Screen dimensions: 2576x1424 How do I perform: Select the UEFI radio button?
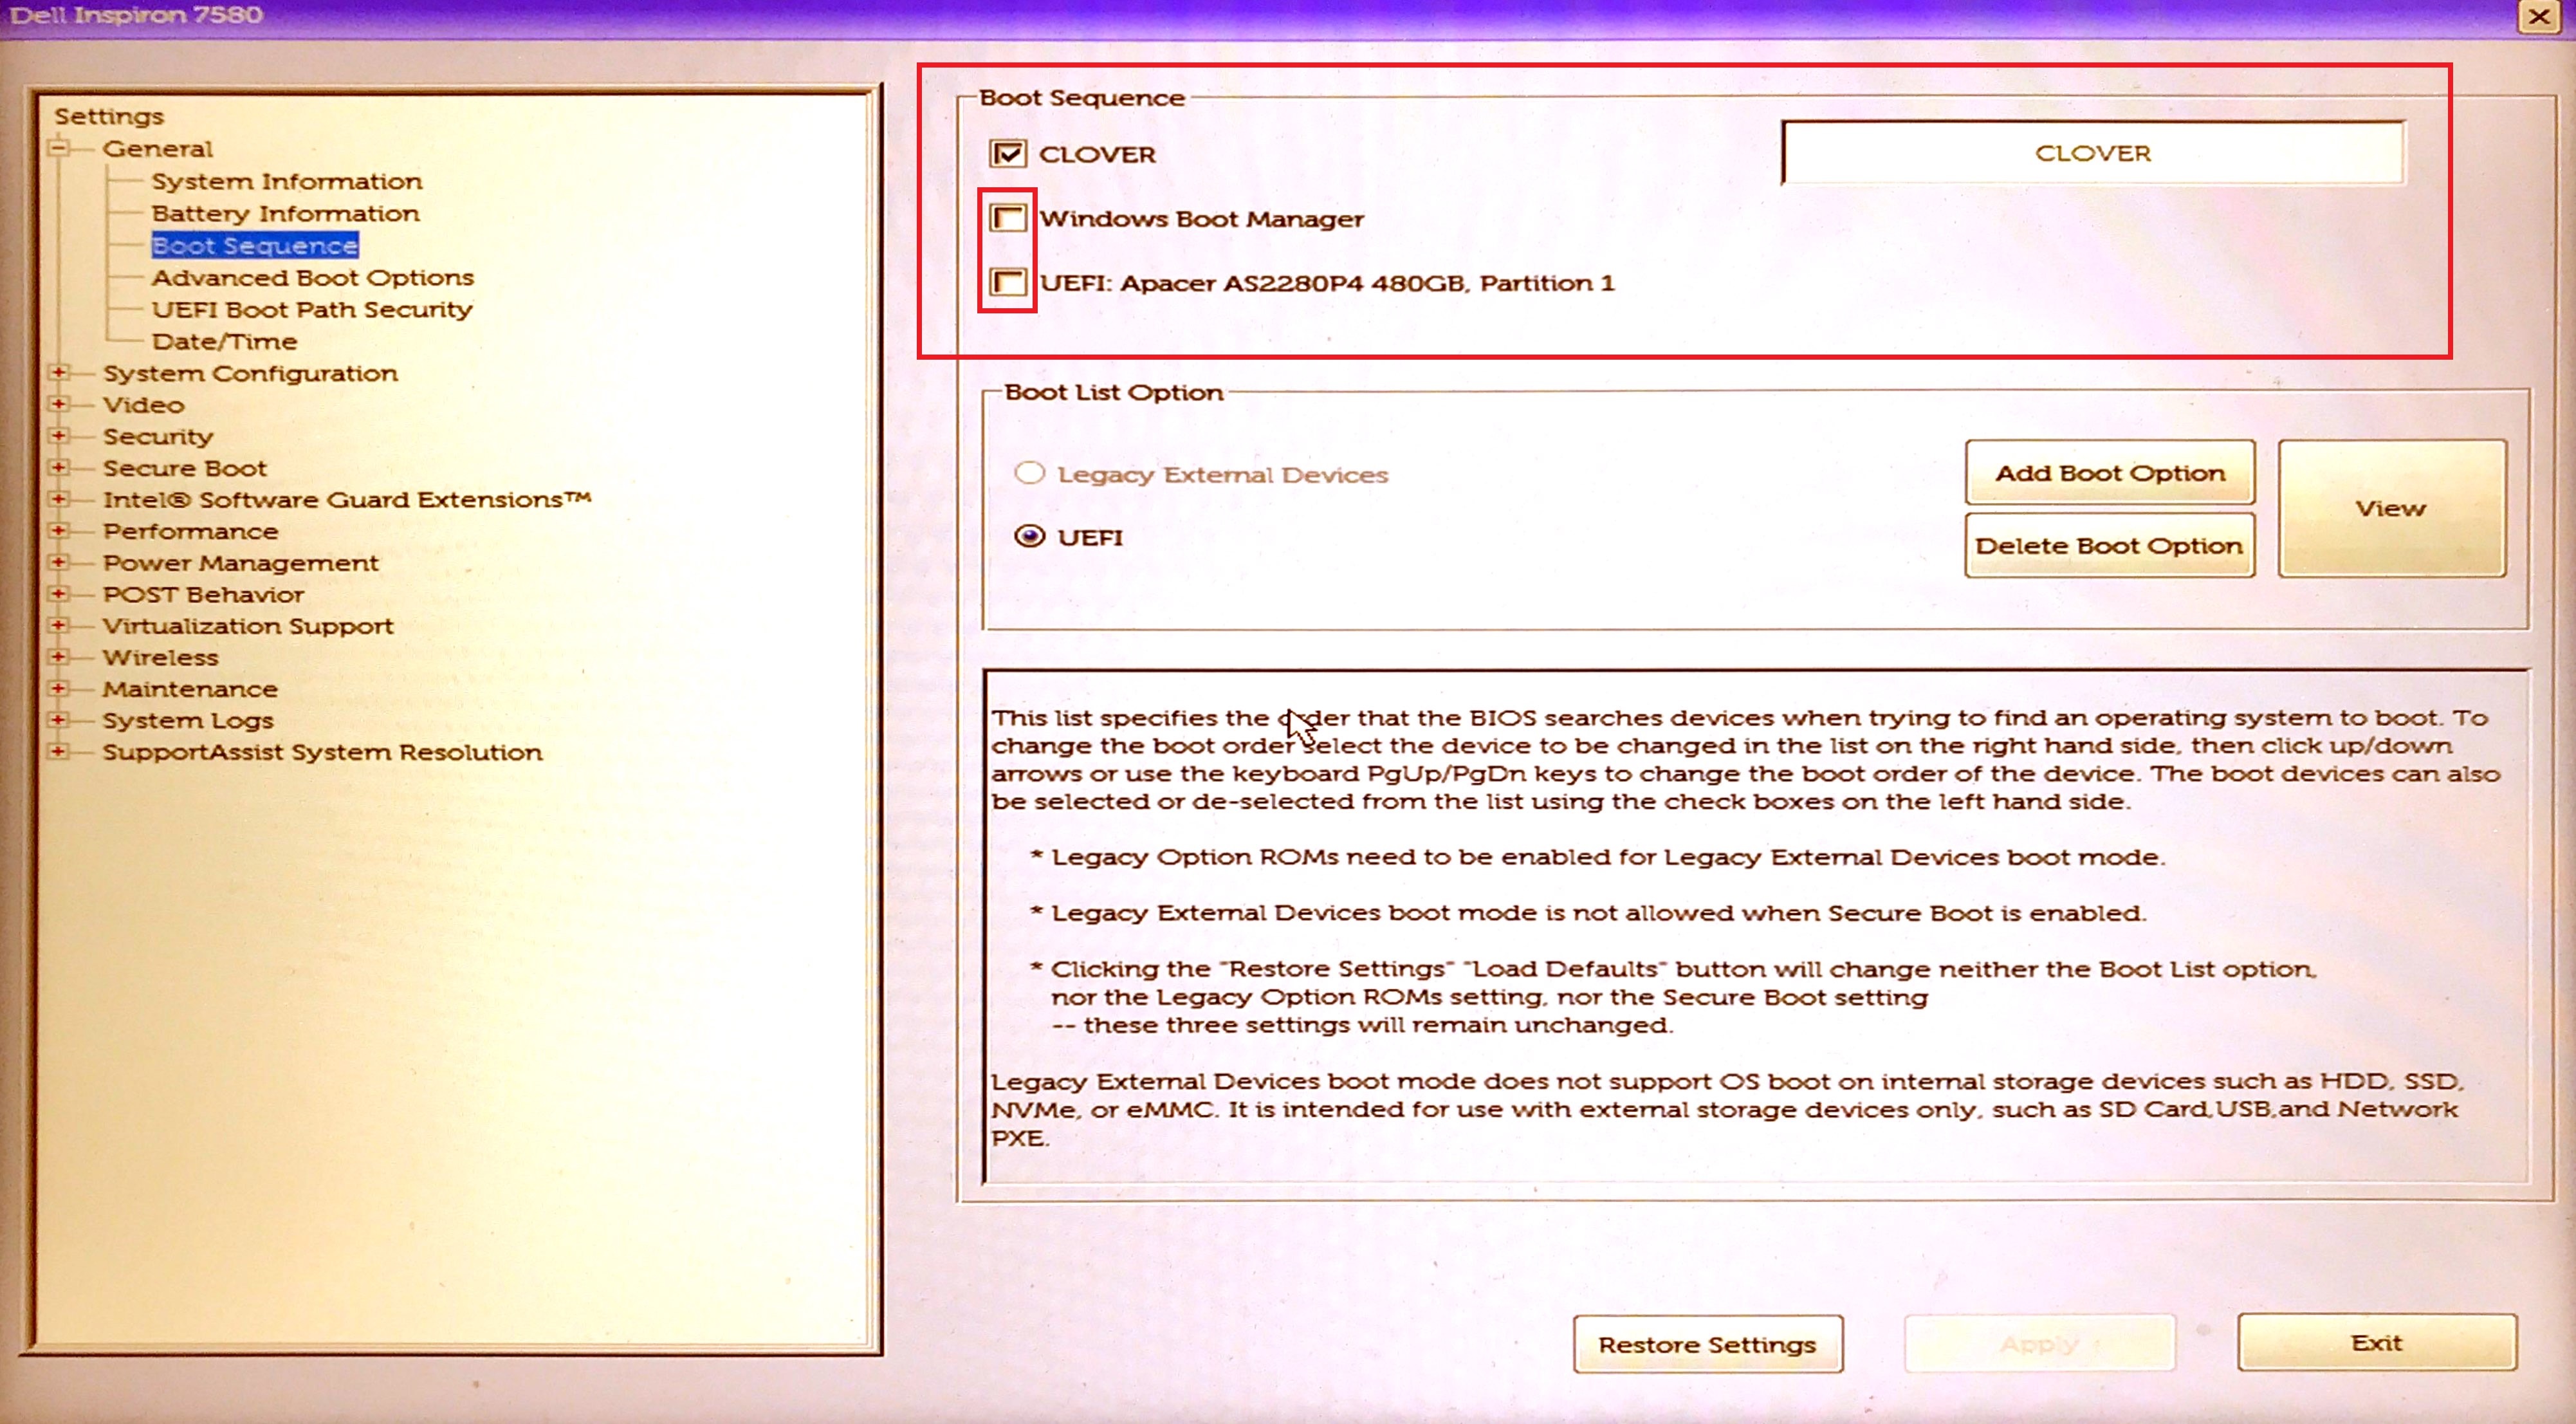(1029, 537)
